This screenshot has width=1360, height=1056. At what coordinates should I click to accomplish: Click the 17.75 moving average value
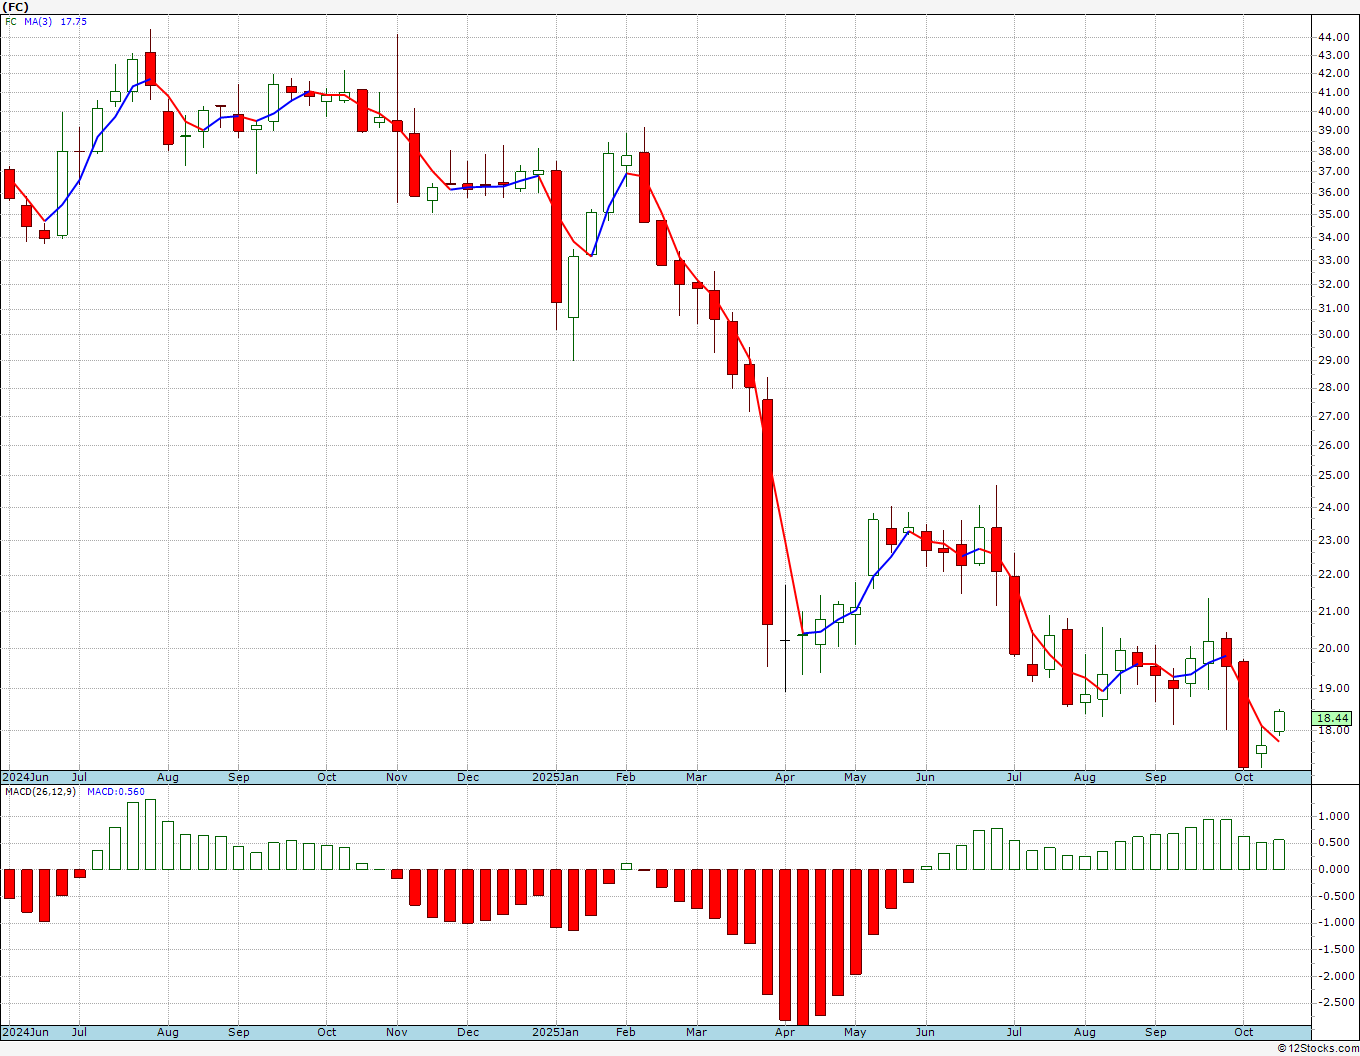pyautogui.click(x=73, y=21)
